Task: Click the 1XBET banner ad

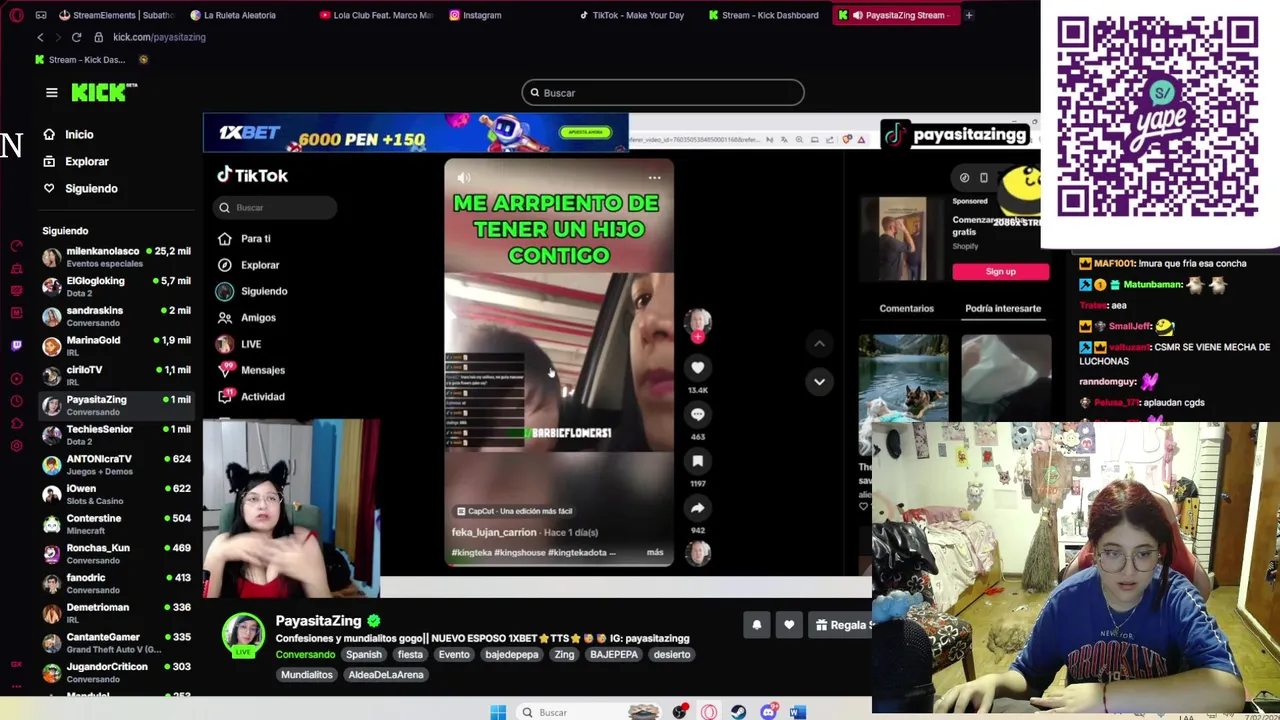Action: coord(415,132)
